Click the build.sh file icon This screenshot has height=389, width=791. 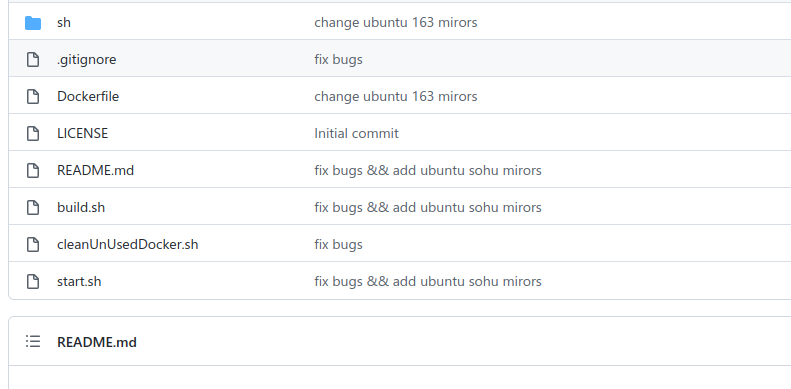click(x=33, y=207)
